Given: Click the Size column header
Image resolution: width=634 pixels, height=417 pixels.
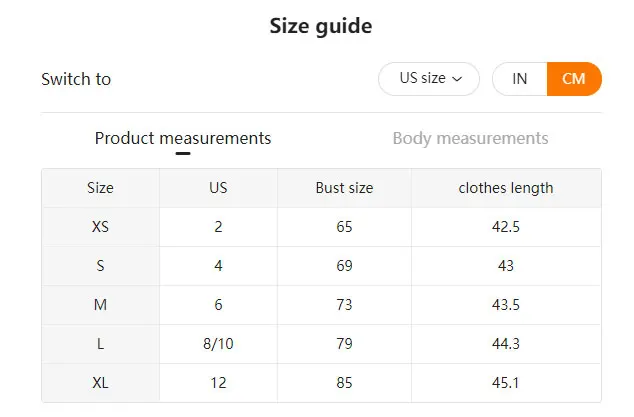Looking at the screenshot, I should coord(101,188).
